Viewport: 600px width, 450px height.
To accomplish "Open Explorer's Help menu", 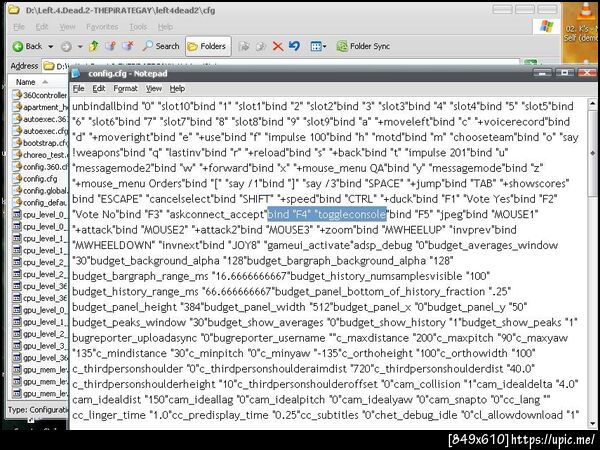I will [165, 27].
